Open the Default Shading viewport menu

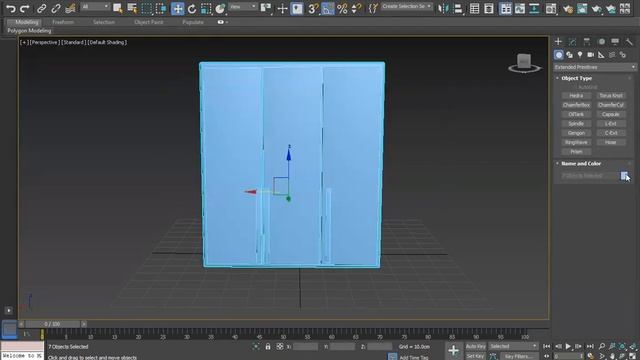coord(107,42)
